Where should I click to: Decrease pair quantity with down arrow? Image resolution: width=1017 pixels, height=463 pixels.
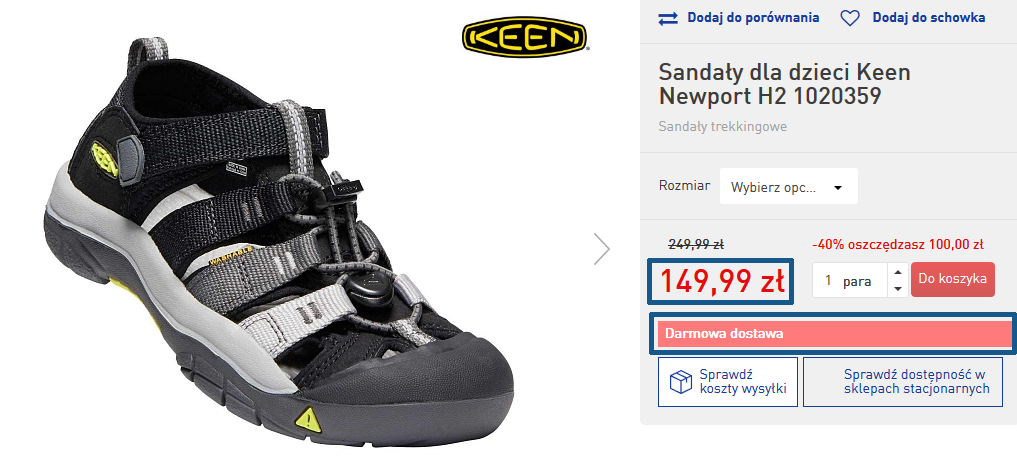[897, 289]
